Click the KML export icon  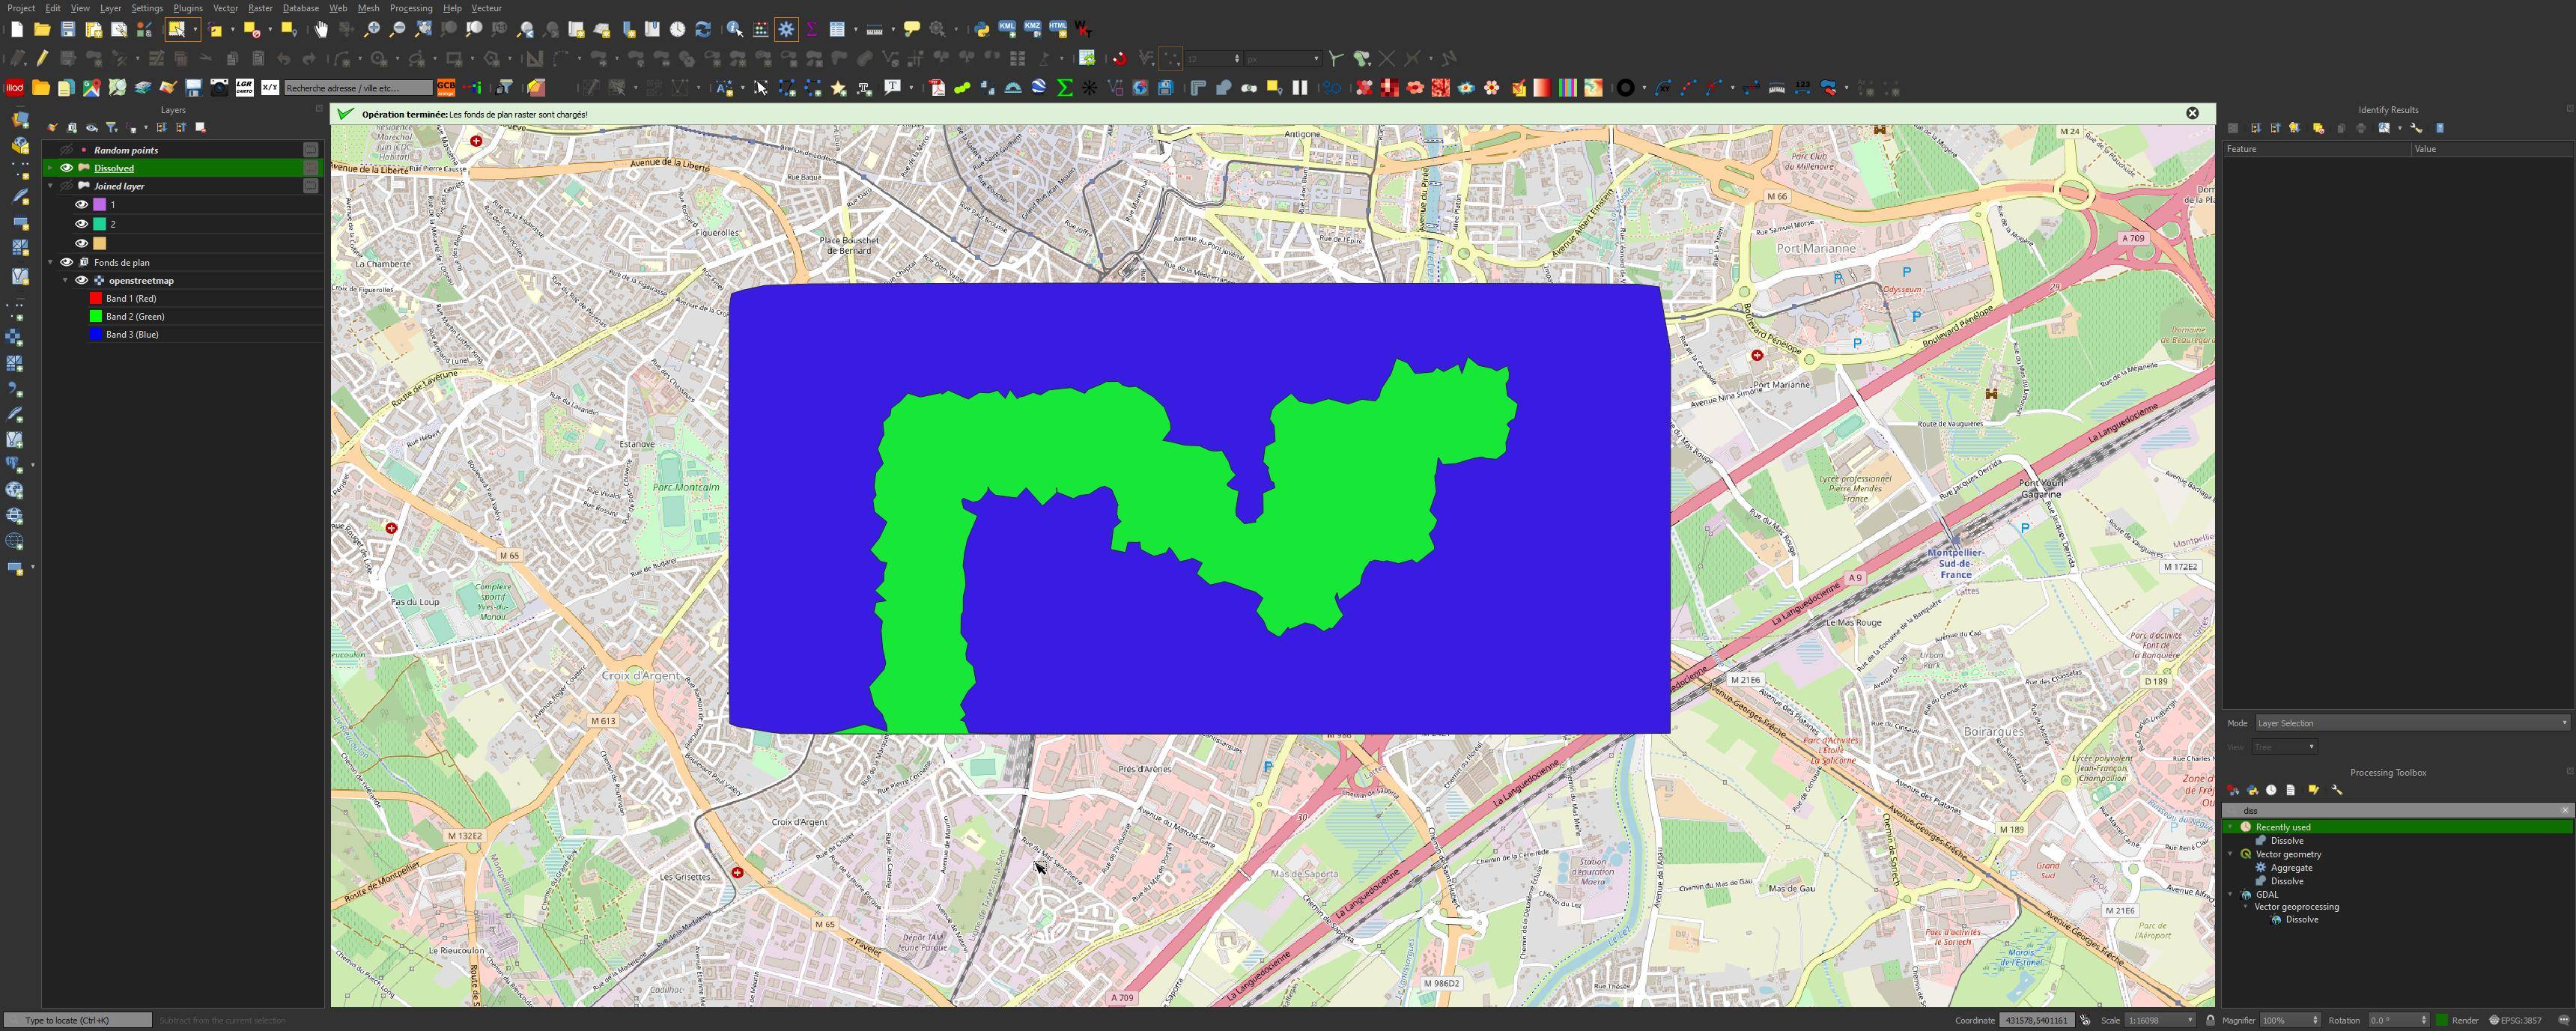pos(1007,29)
